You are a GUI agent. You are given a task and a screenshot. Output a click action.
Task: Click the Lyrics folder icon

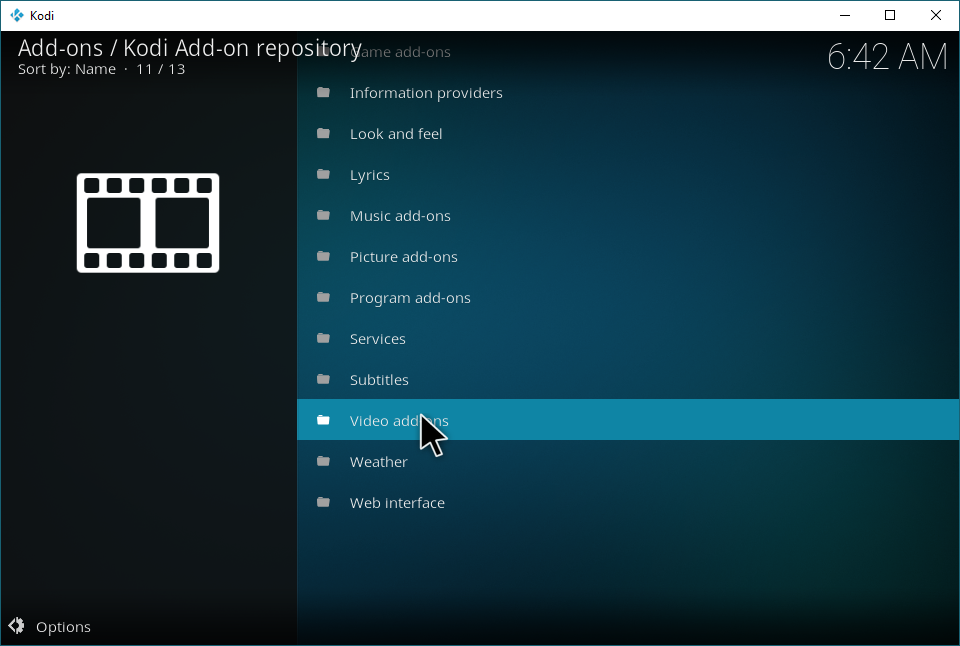coord(323,175)
